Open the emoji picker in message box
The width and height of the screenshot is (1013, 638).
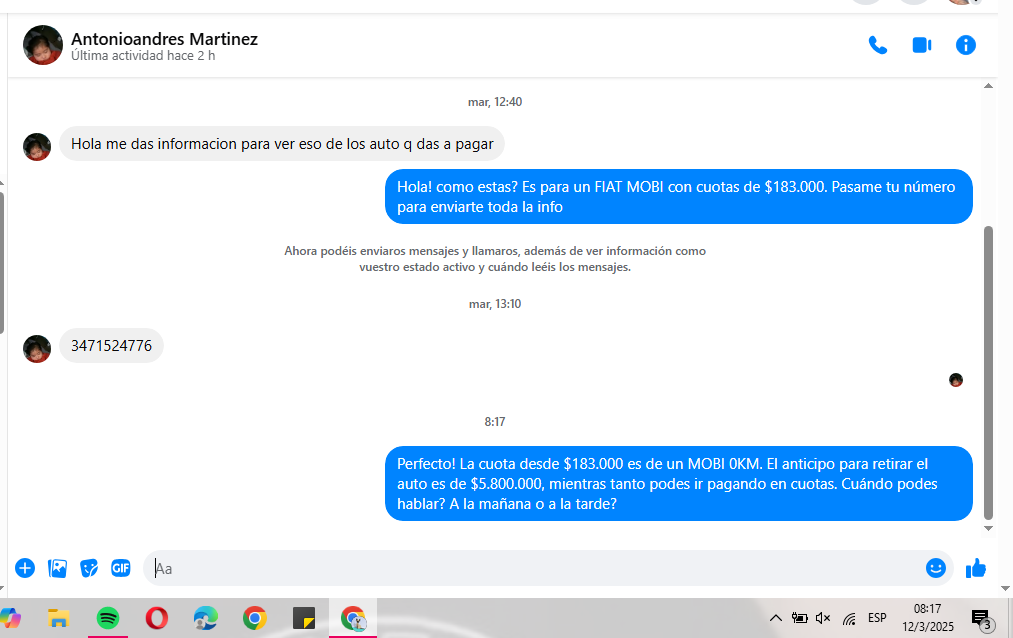coord(935,568)
